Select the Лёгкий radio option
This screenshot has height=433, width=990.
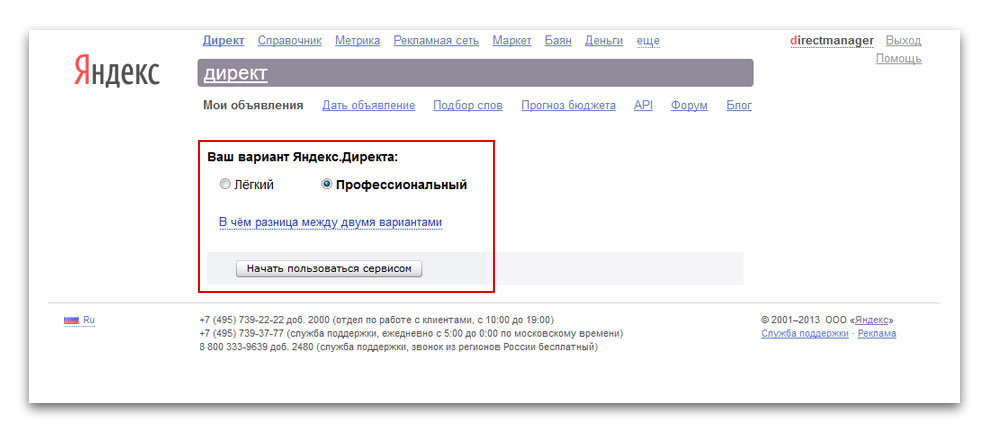coord(225,185)
